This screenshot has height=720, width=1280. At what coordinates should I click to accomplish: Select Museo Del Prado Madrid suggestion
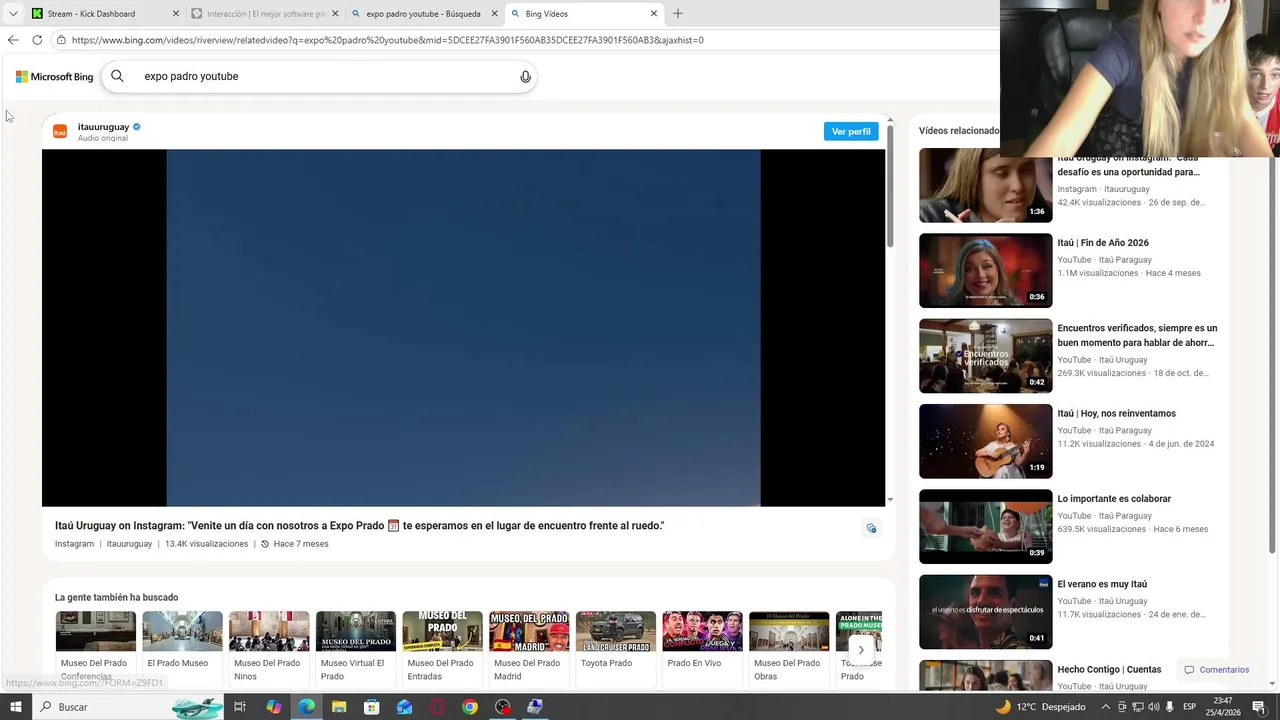point(529,646)
